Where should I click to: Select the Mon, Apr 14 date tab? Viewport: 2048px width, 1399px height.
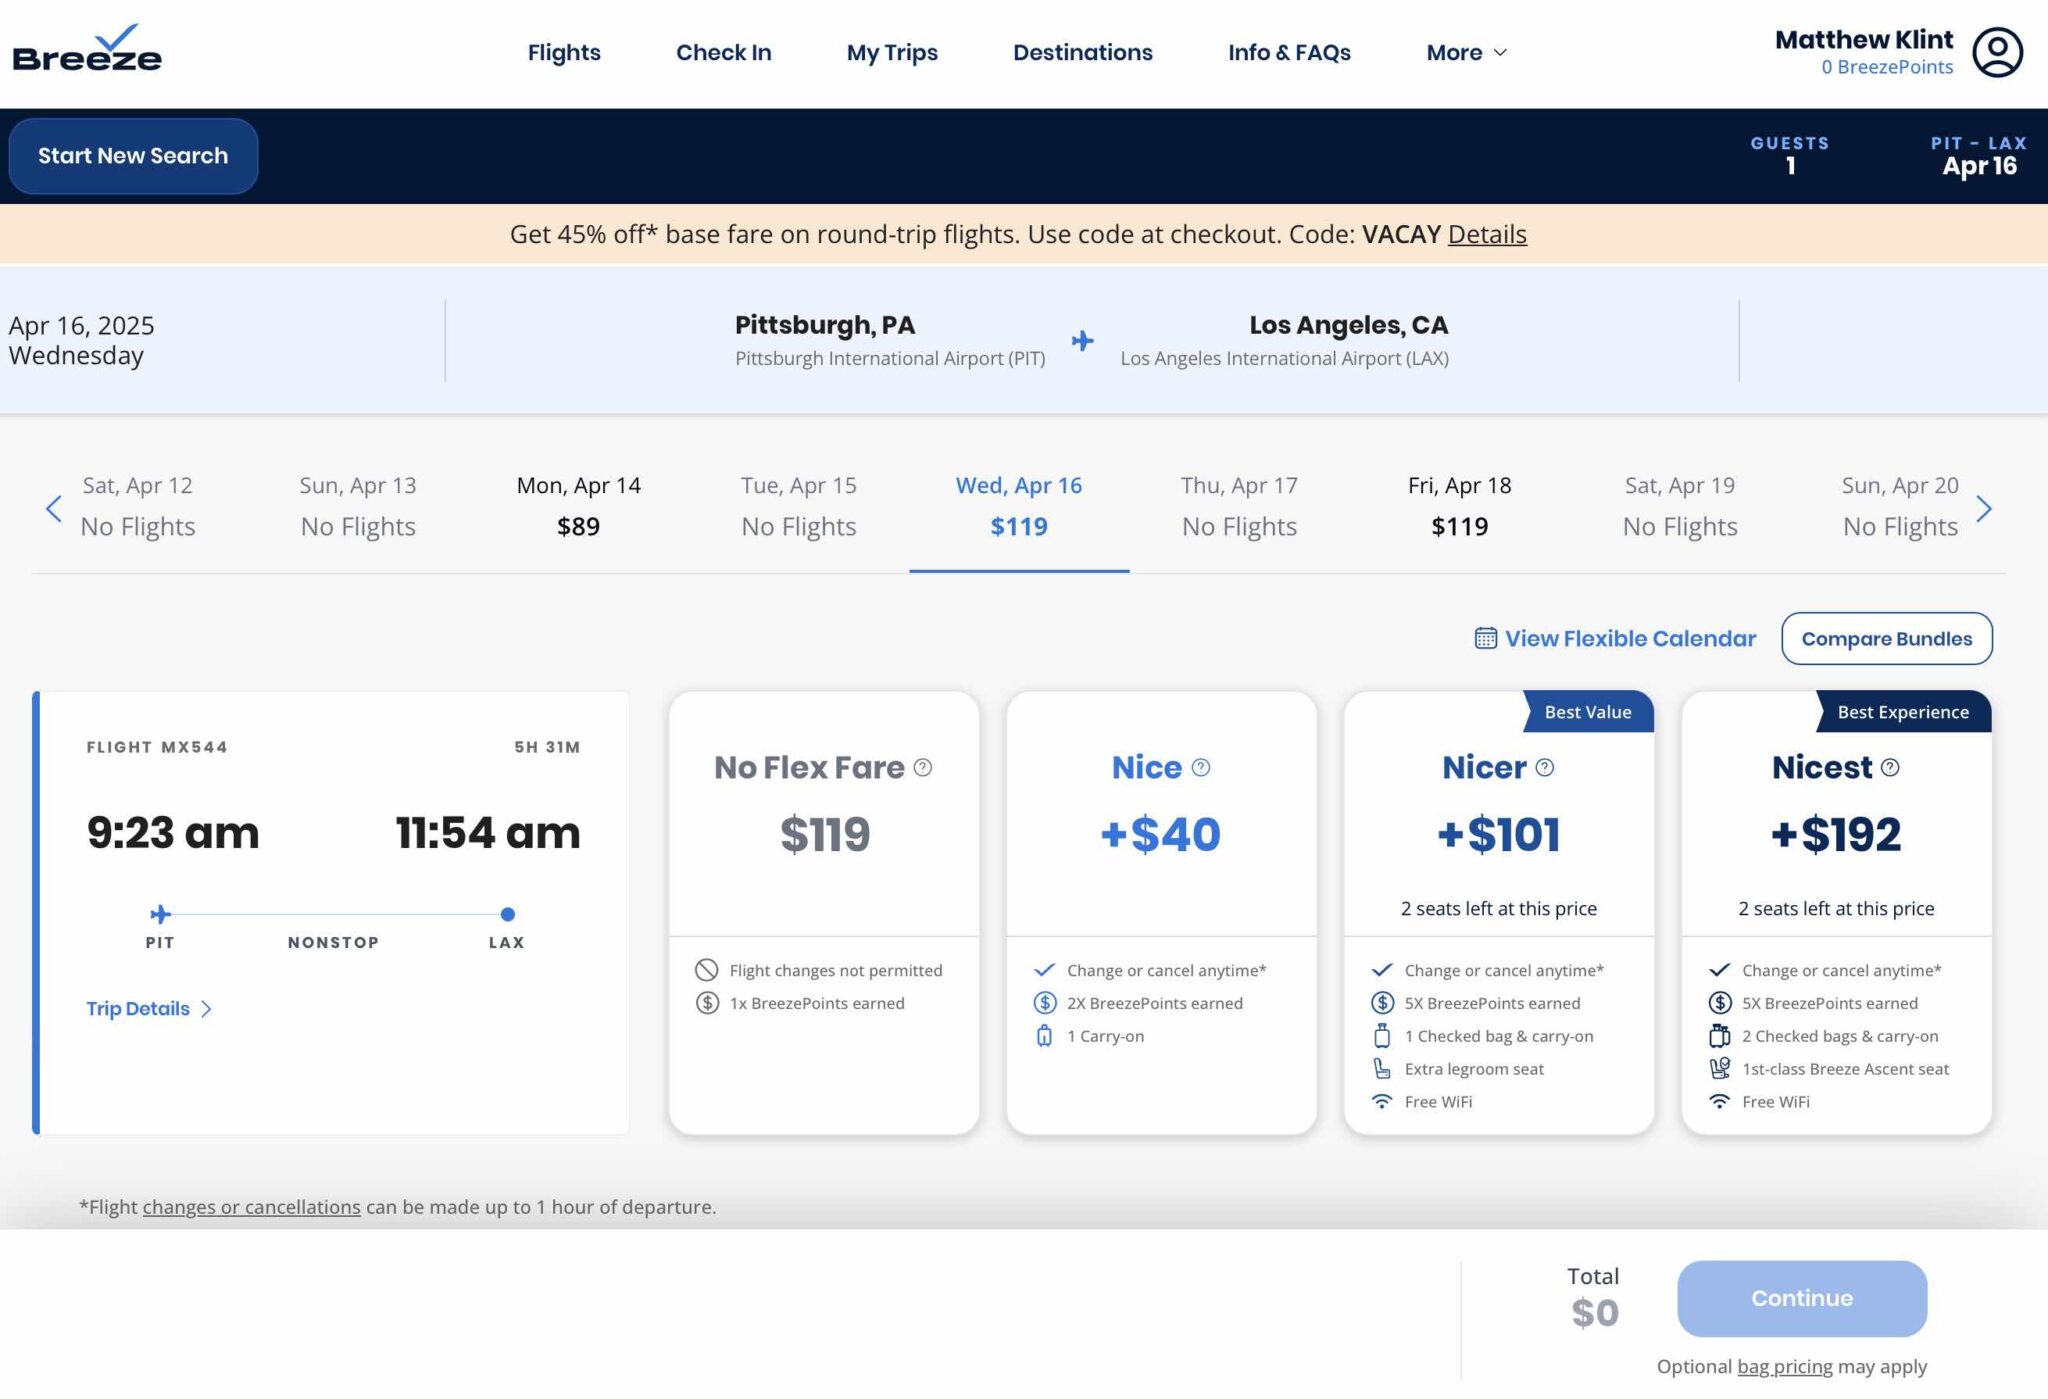point(578,505)
